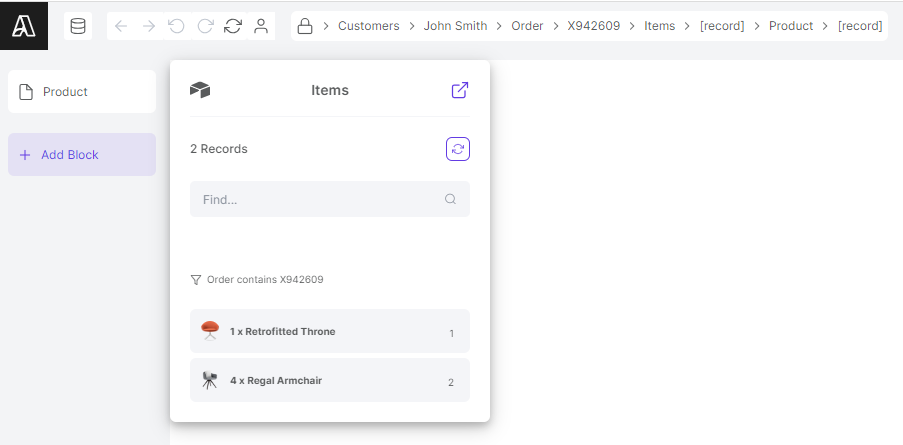Open the database icon in toolbar
The height and width of the screenshot is (445, 903).
coord(78,26)
